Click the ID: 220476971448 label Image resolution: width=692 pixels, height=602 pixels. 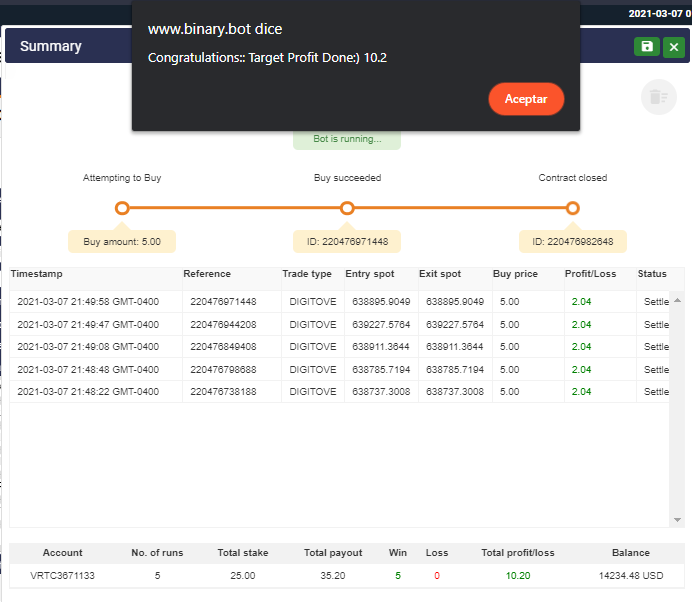click(347, 241)
